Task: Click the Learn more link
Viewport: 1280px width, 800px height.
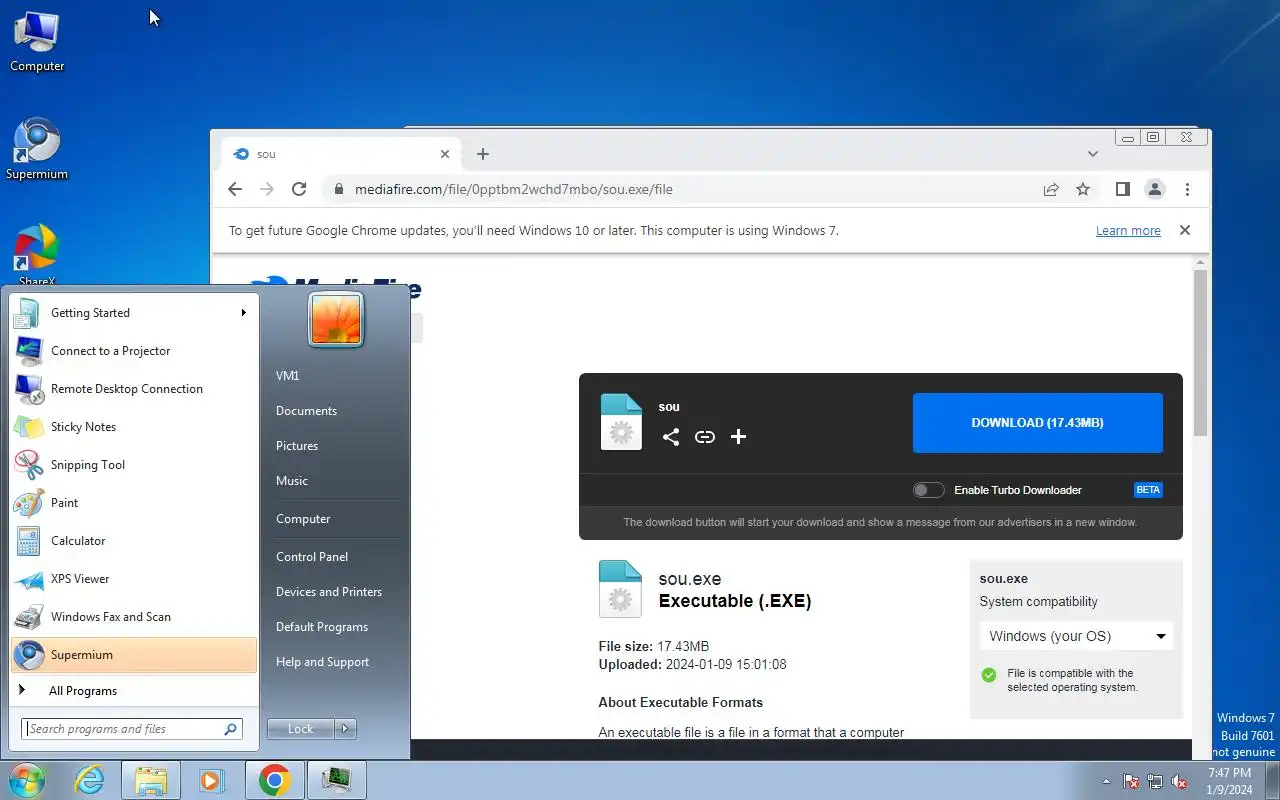Action: tap(1128, 230)
